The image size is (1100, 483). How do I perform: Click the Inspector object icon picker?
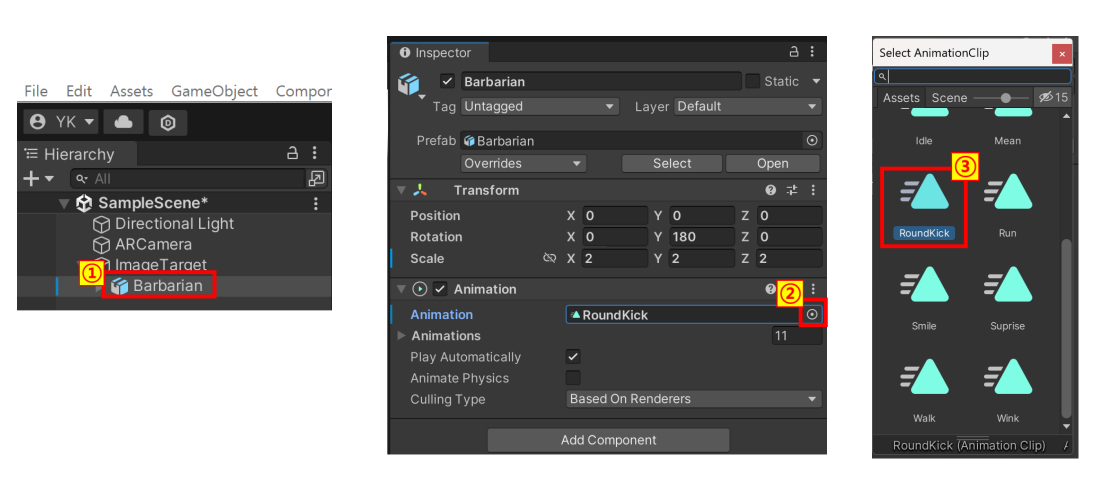(x=411, y=86)
